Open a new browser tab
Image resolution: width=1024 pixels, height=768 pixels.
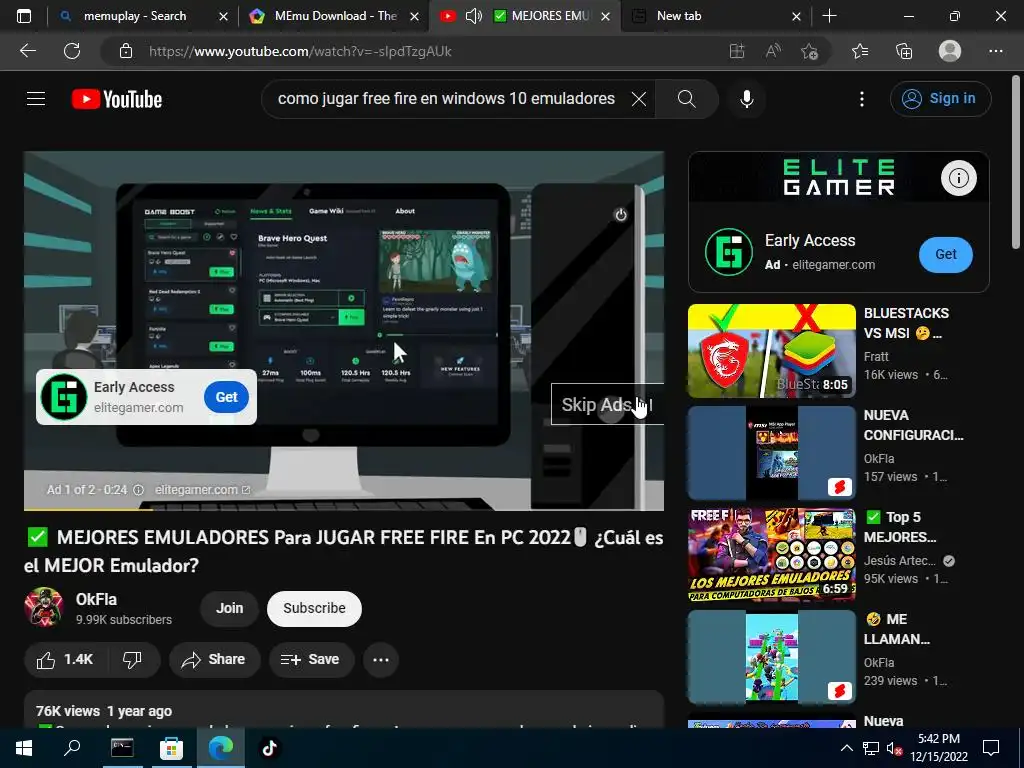tap(829, 16)
